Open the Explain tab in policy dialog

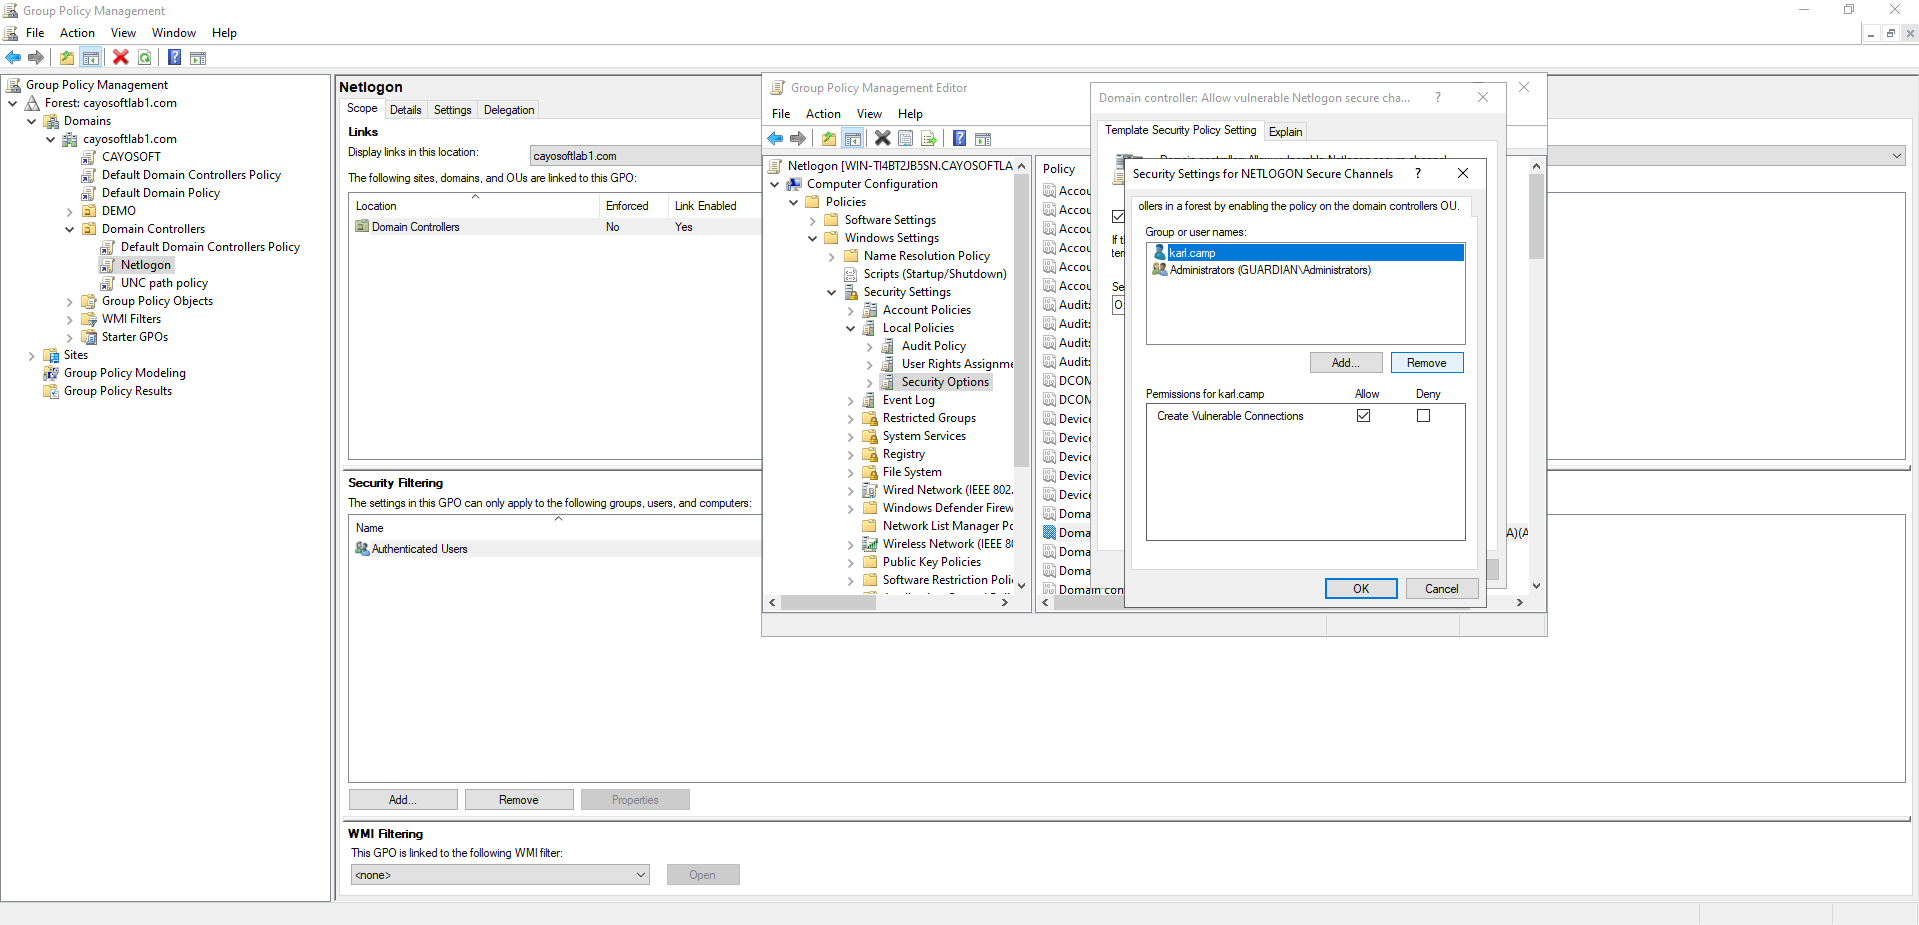tap(1285, 132)
